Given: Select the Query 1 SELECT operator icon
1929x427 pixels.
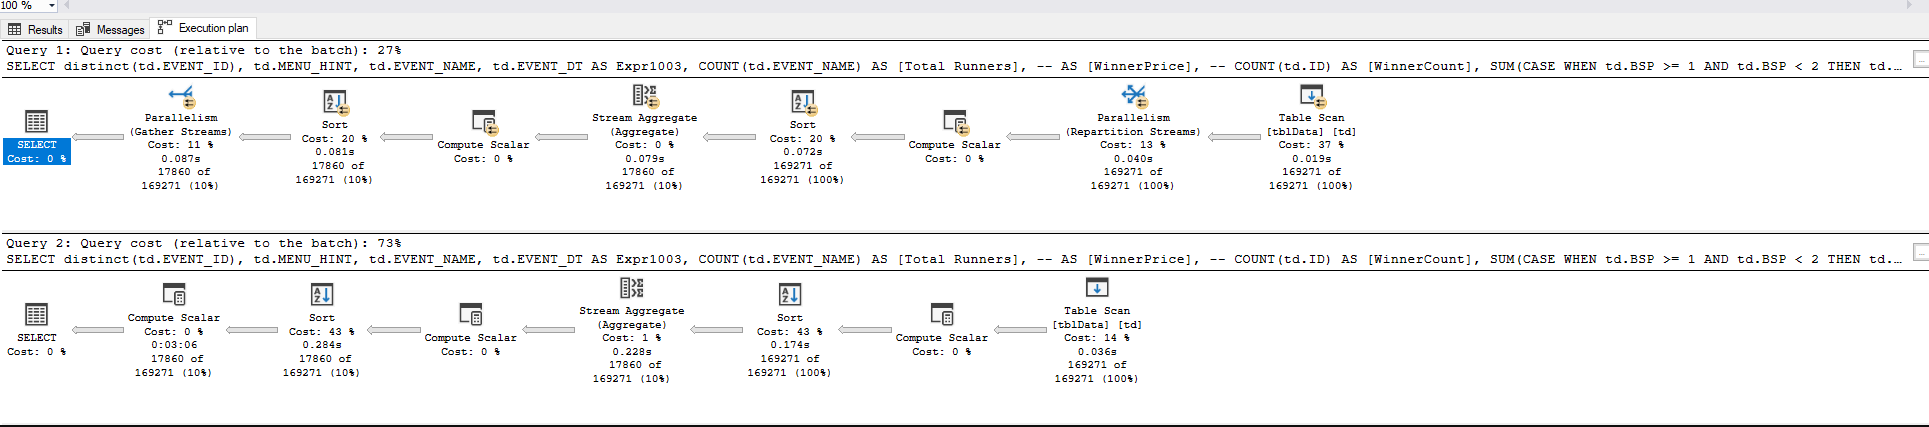Looking at the screenshot, I should [36, 122].
